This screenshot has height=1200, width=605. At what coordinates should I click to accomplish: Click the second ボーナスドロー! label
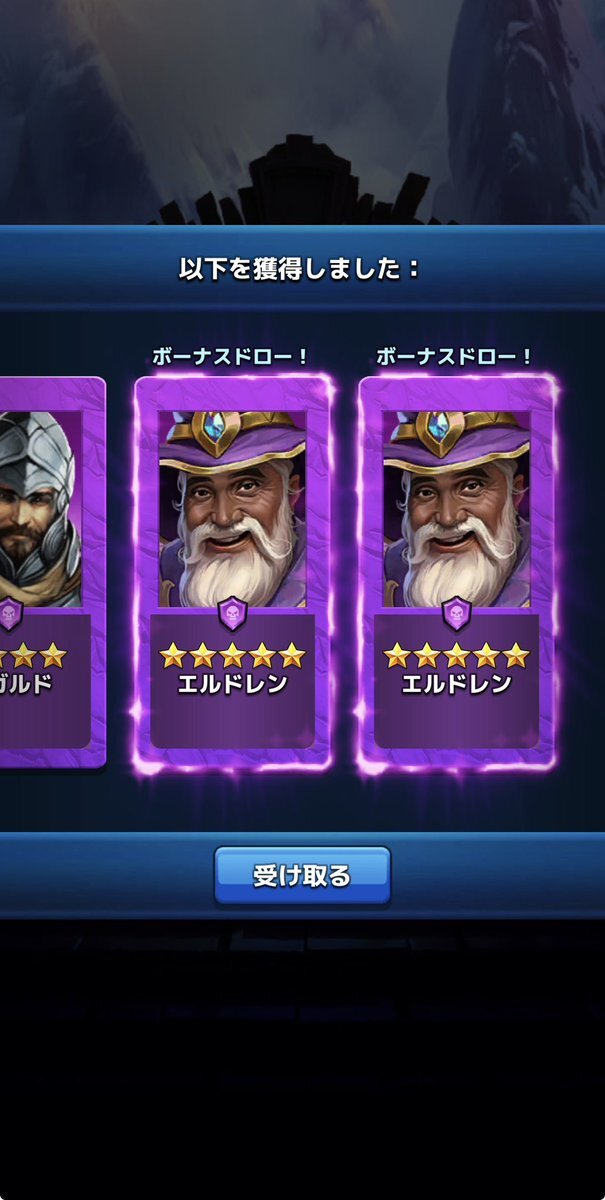pyautogui.click(x=456, y=357)
